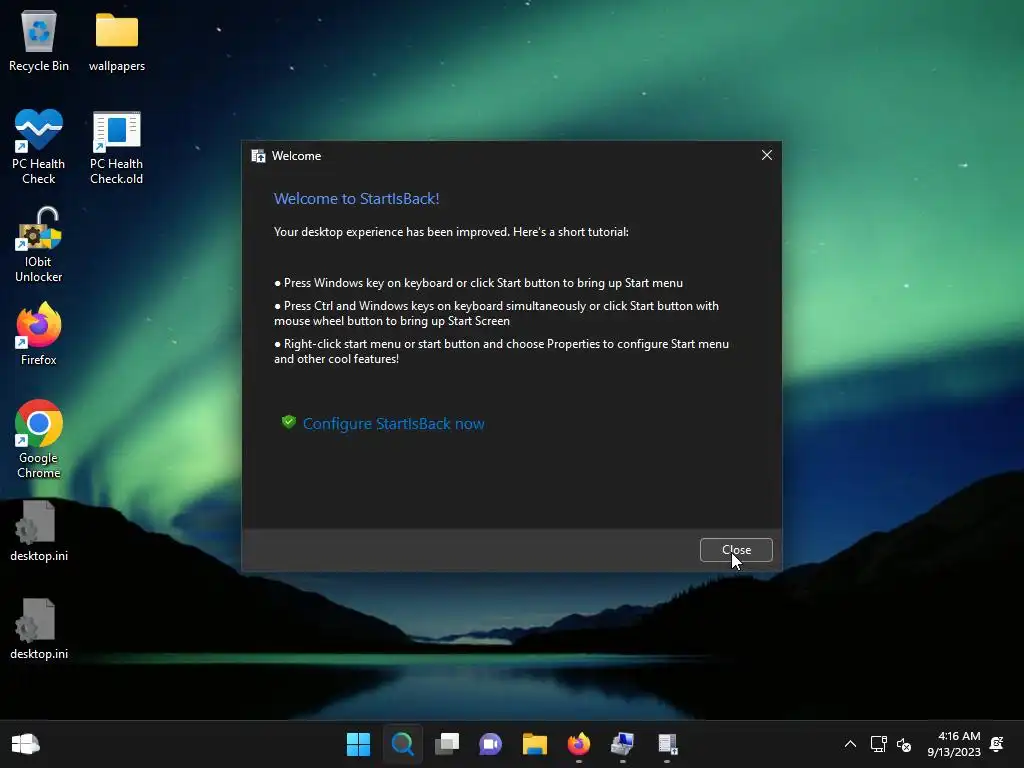Close the Welcome dialog with the X
The width and height of the screenshot is (1024, 768).
pyautogui.click(x=767, y=155)
